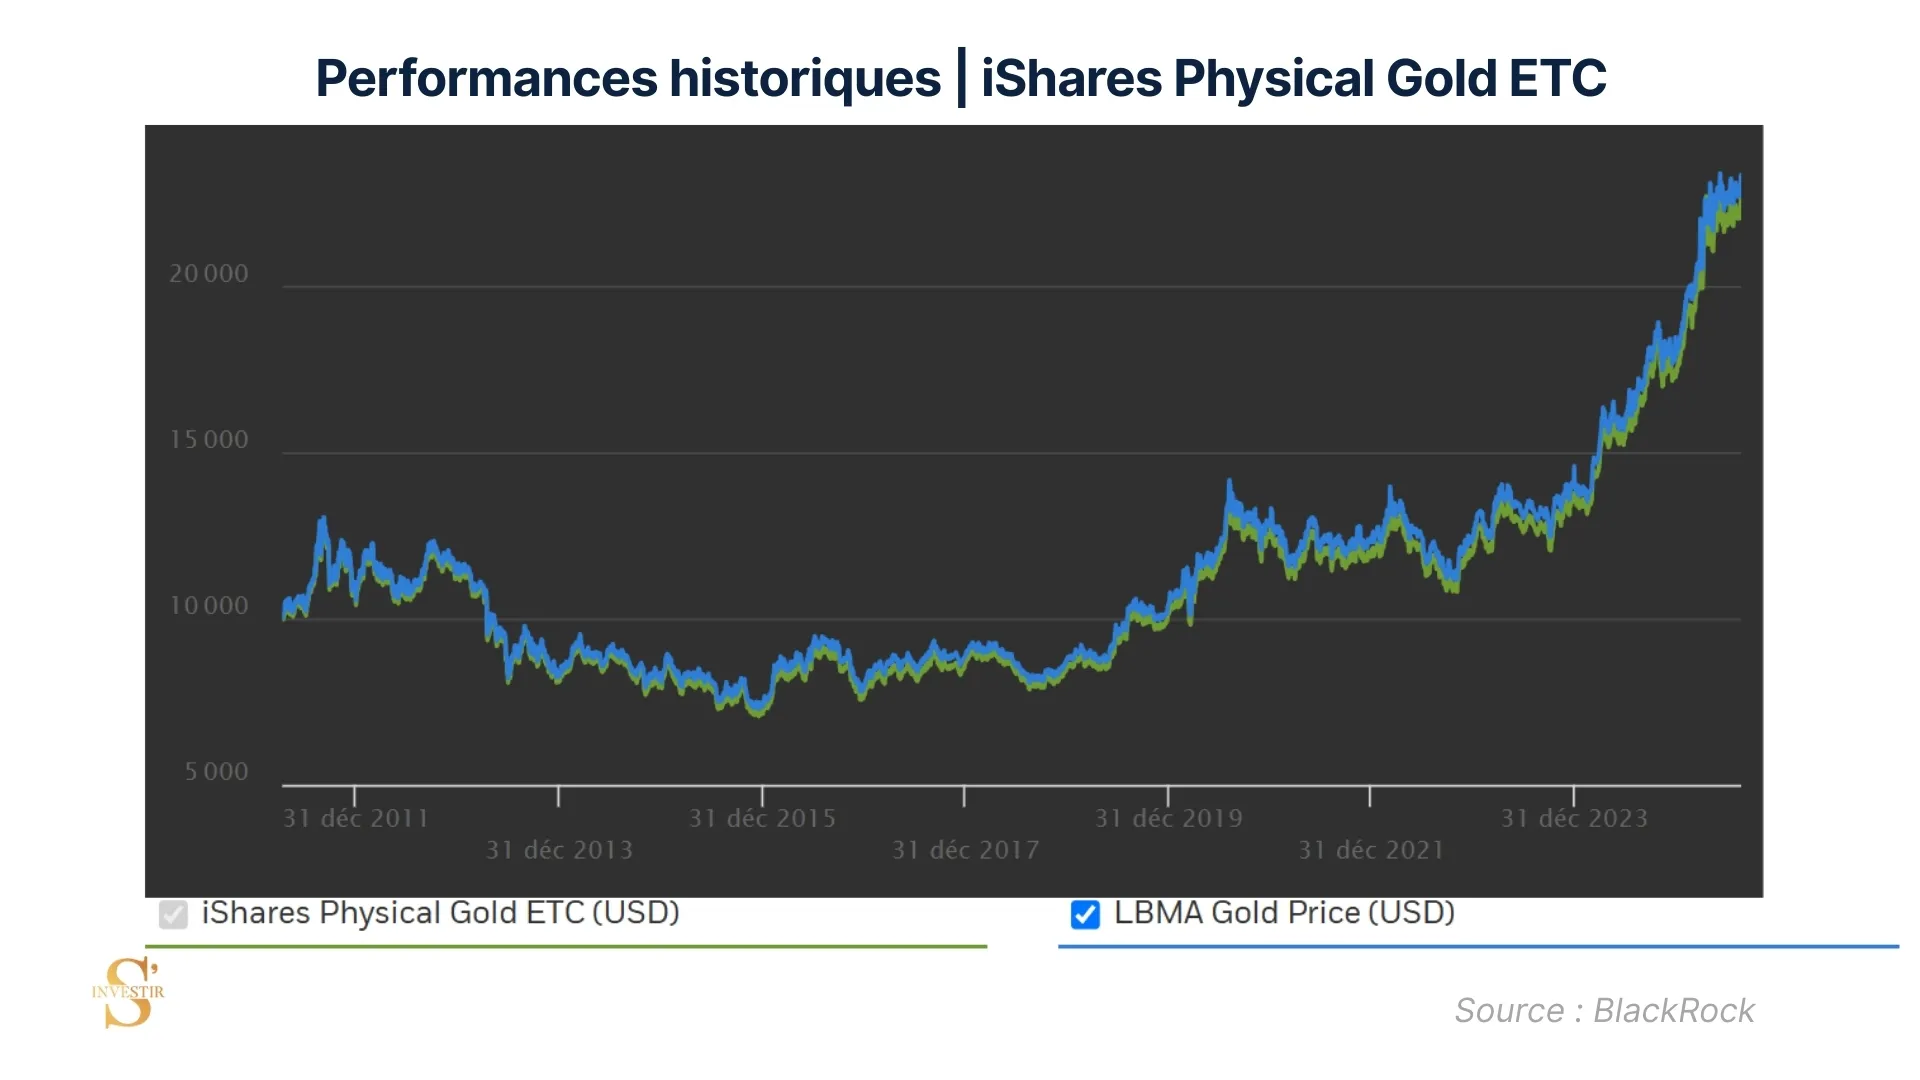Click the green legend line swatch
The image size is (1920, 1080).
coord(566,946)
